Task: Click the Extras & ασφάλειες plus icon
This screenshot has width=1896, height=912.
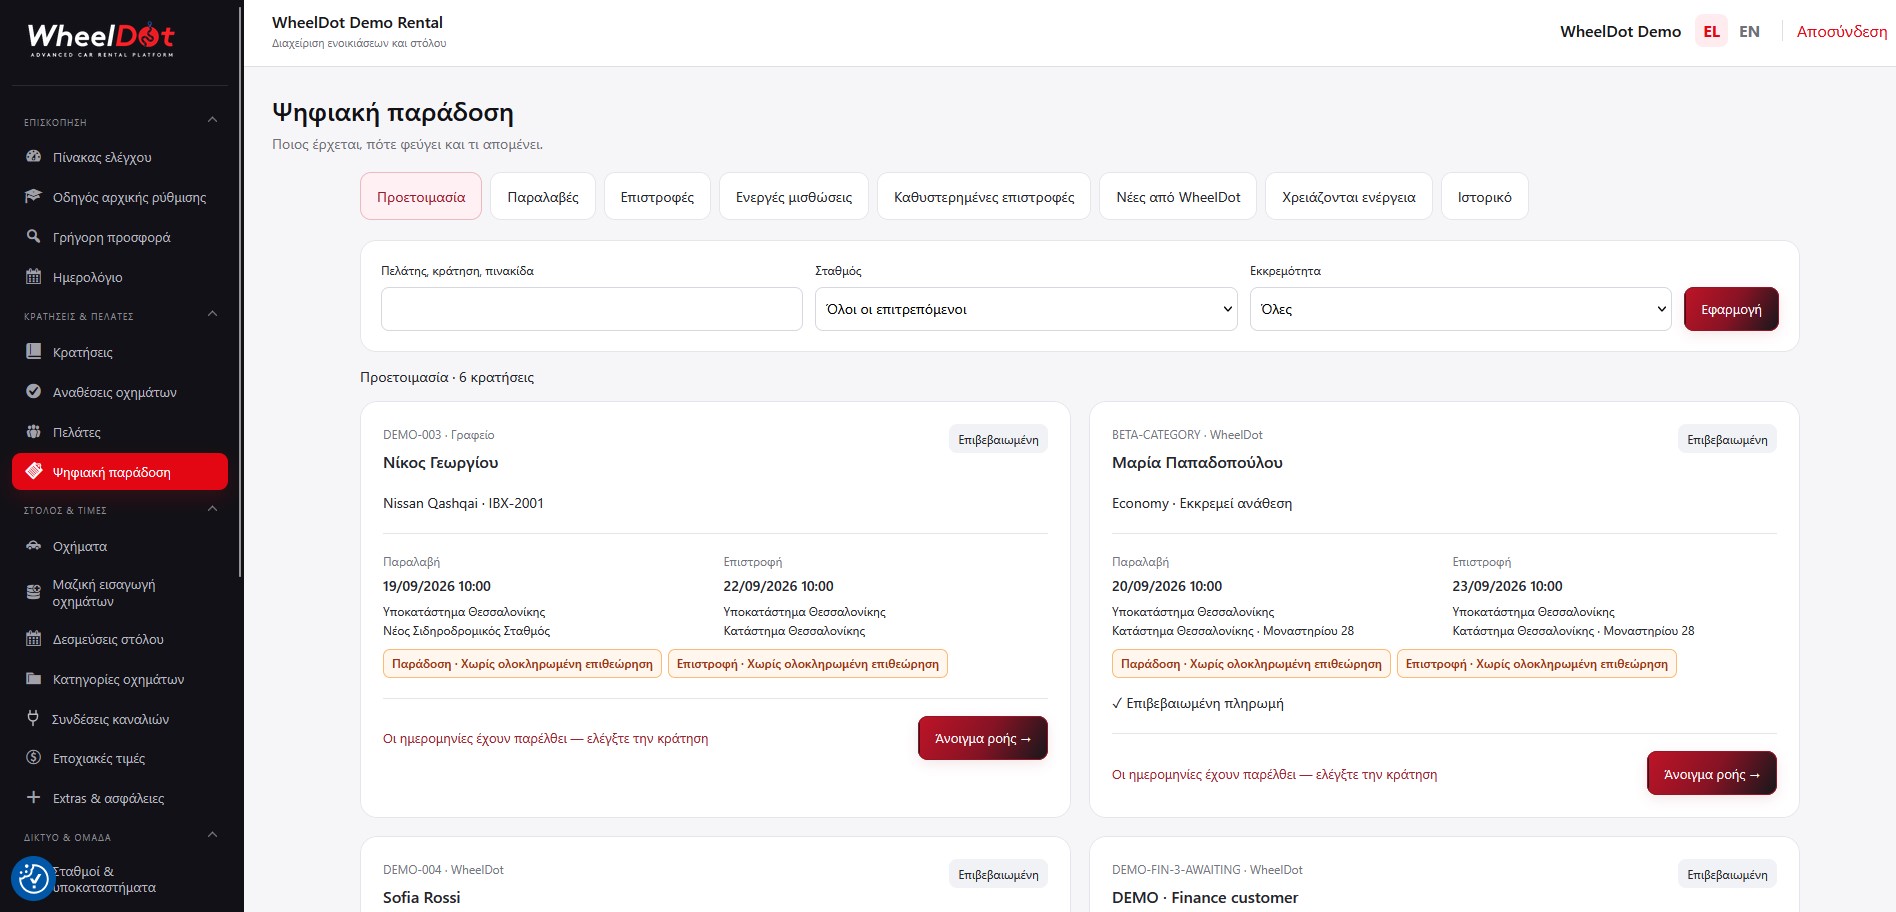Action: tap(33, 798)
